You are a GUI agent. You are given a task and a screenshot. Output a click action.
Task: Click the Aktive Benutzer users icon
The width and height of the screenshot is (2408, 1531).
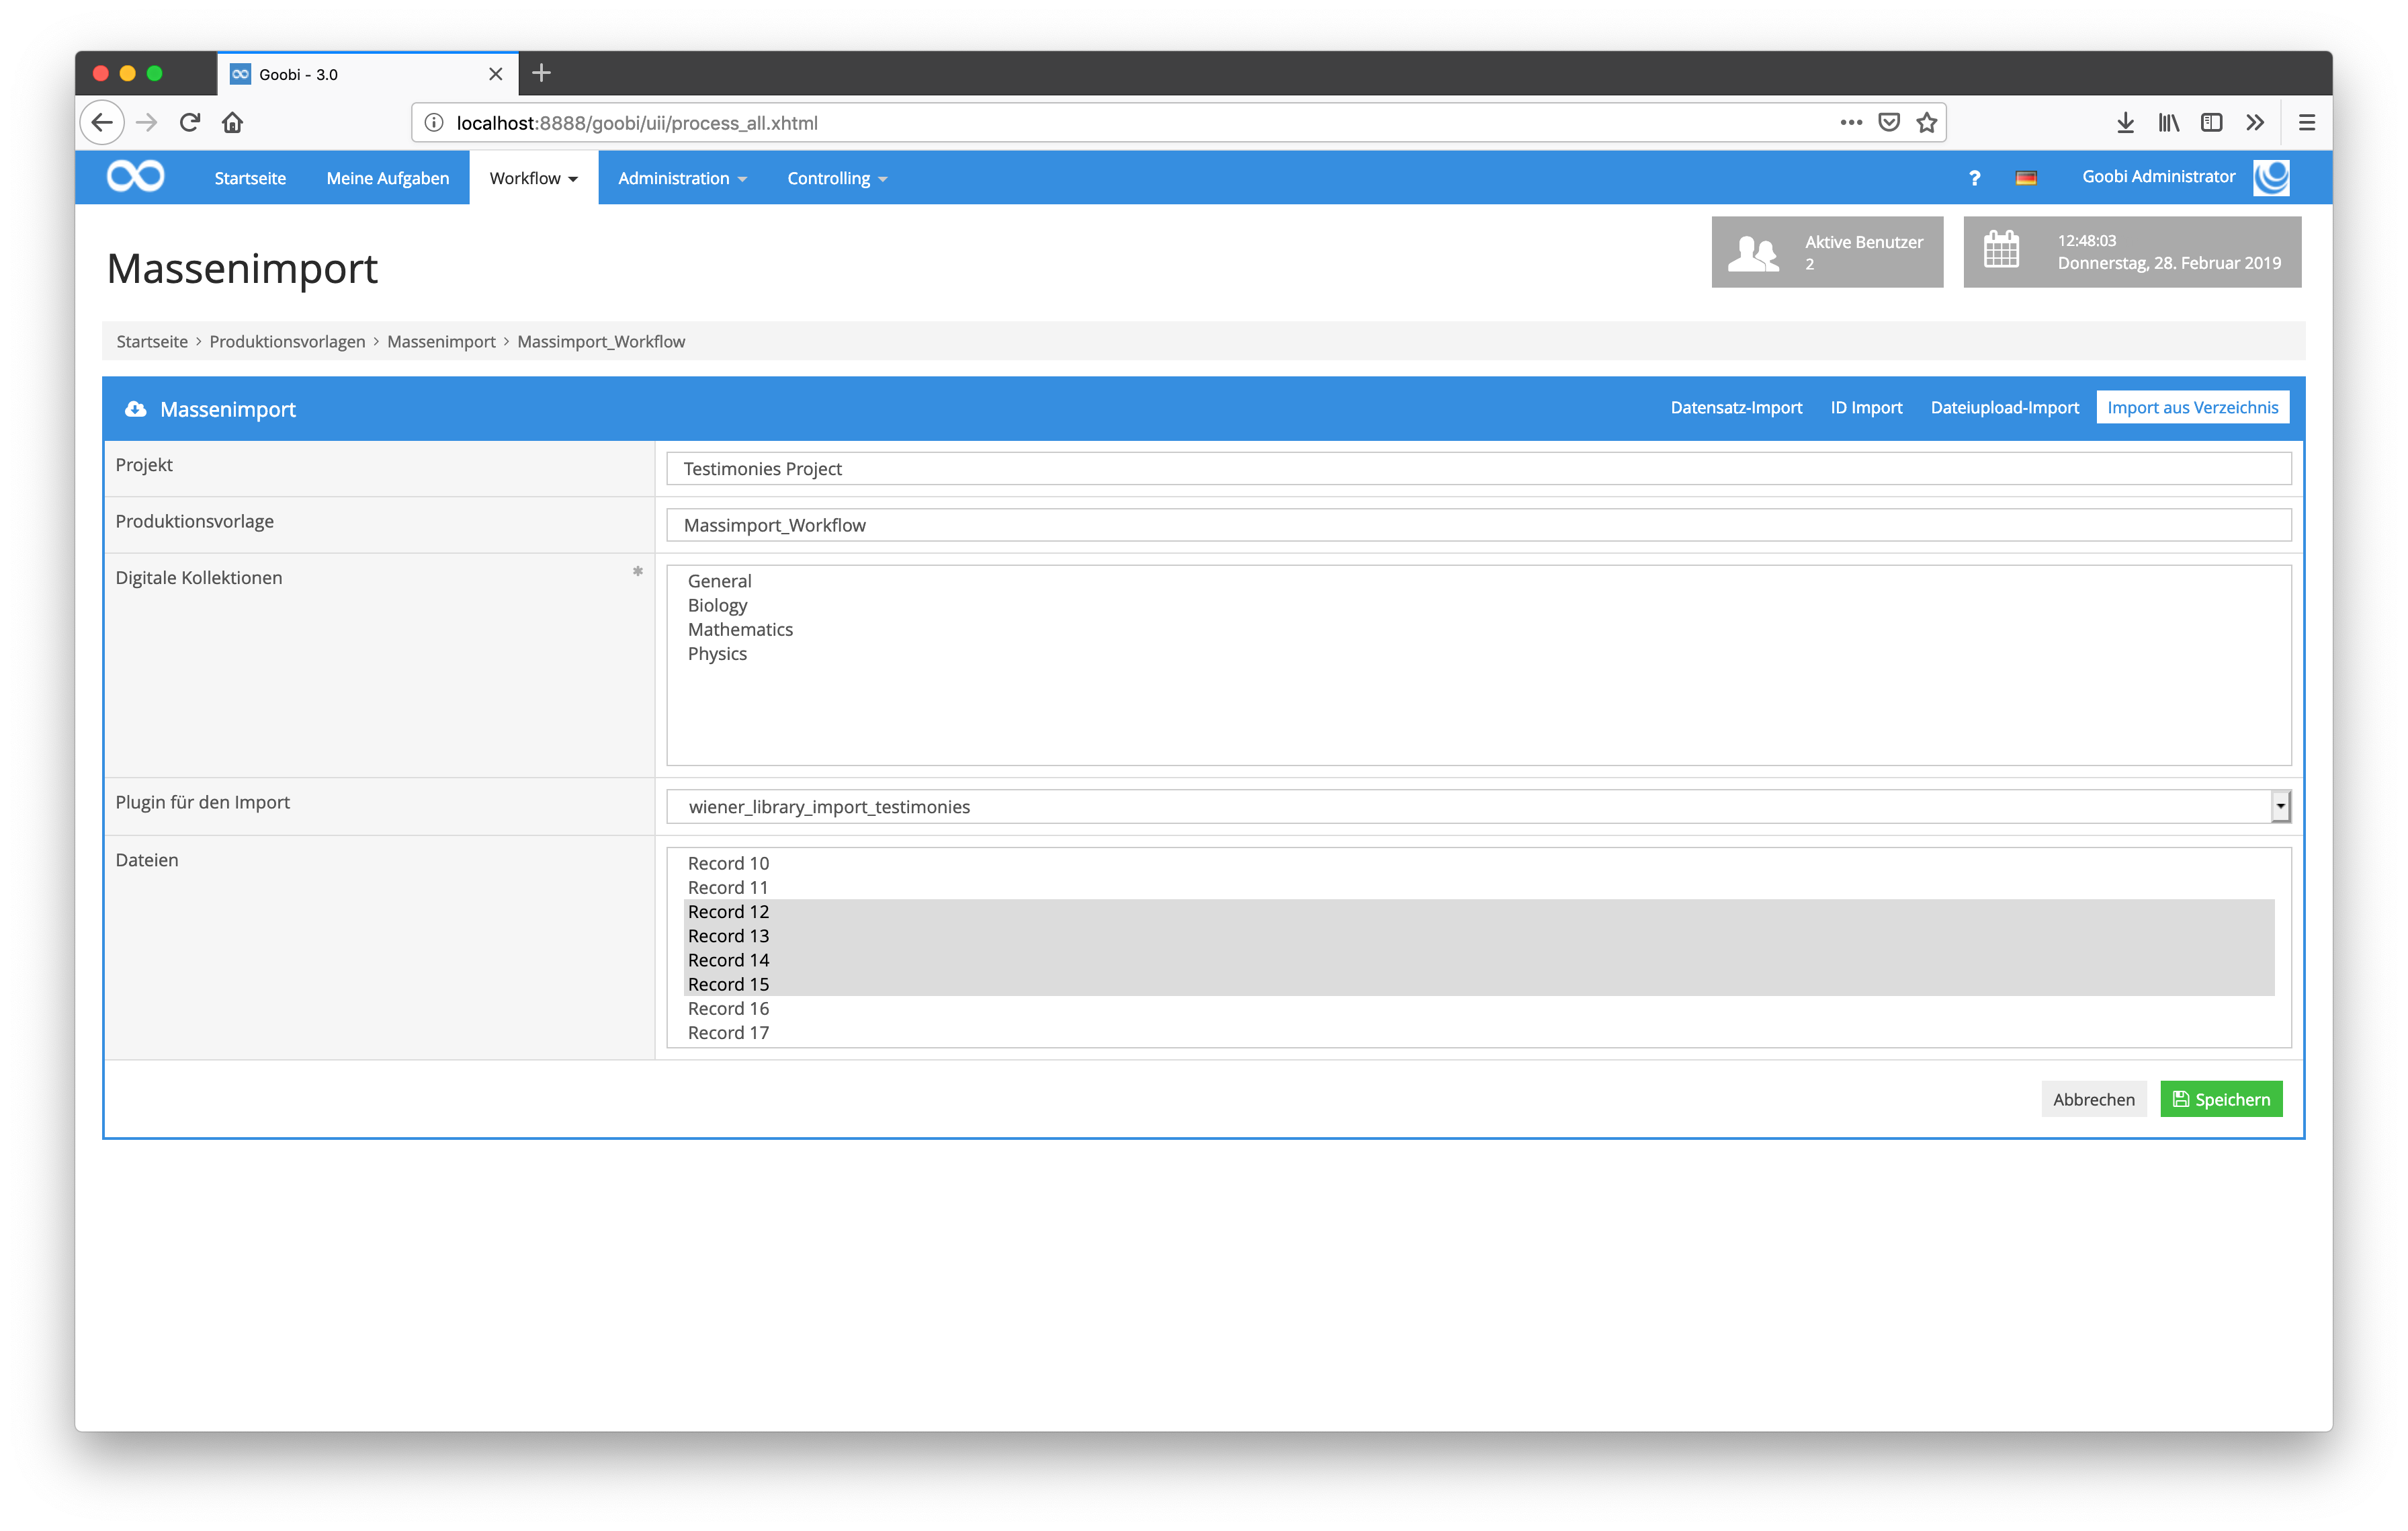(x=1753, y=253)
